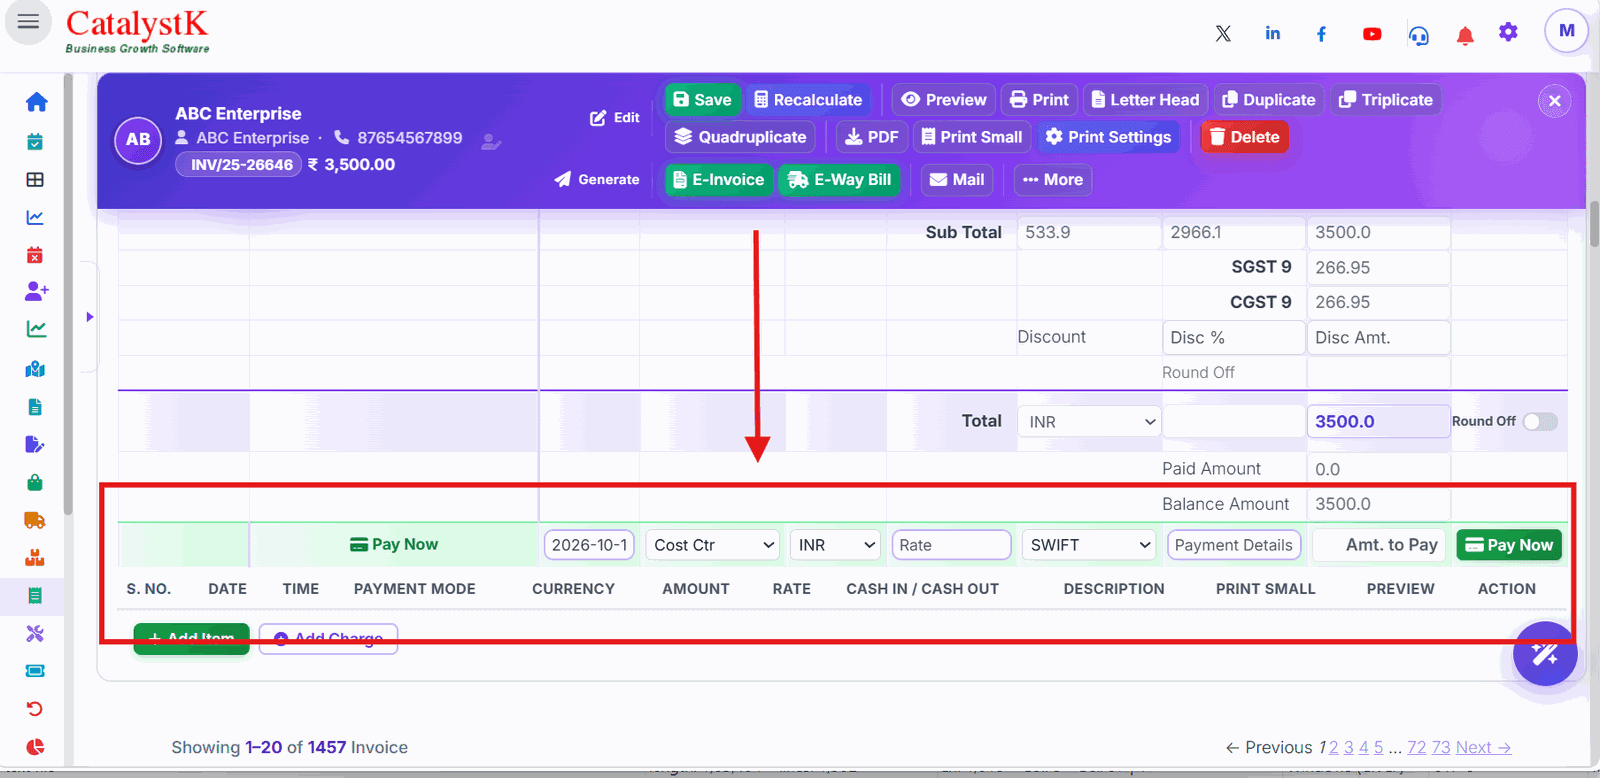This screenshot has height=778, width=1600.
Task: Download the invoice as PDF
Action: pos(872,137)
